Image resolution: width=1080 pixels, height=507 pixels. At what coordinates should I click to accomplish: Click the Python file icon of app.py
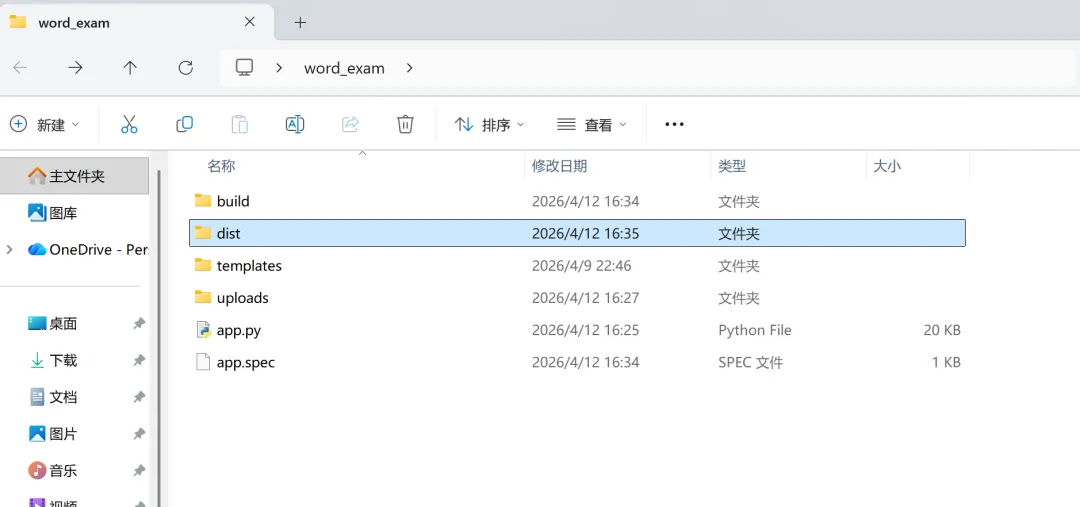click(202, 330)
